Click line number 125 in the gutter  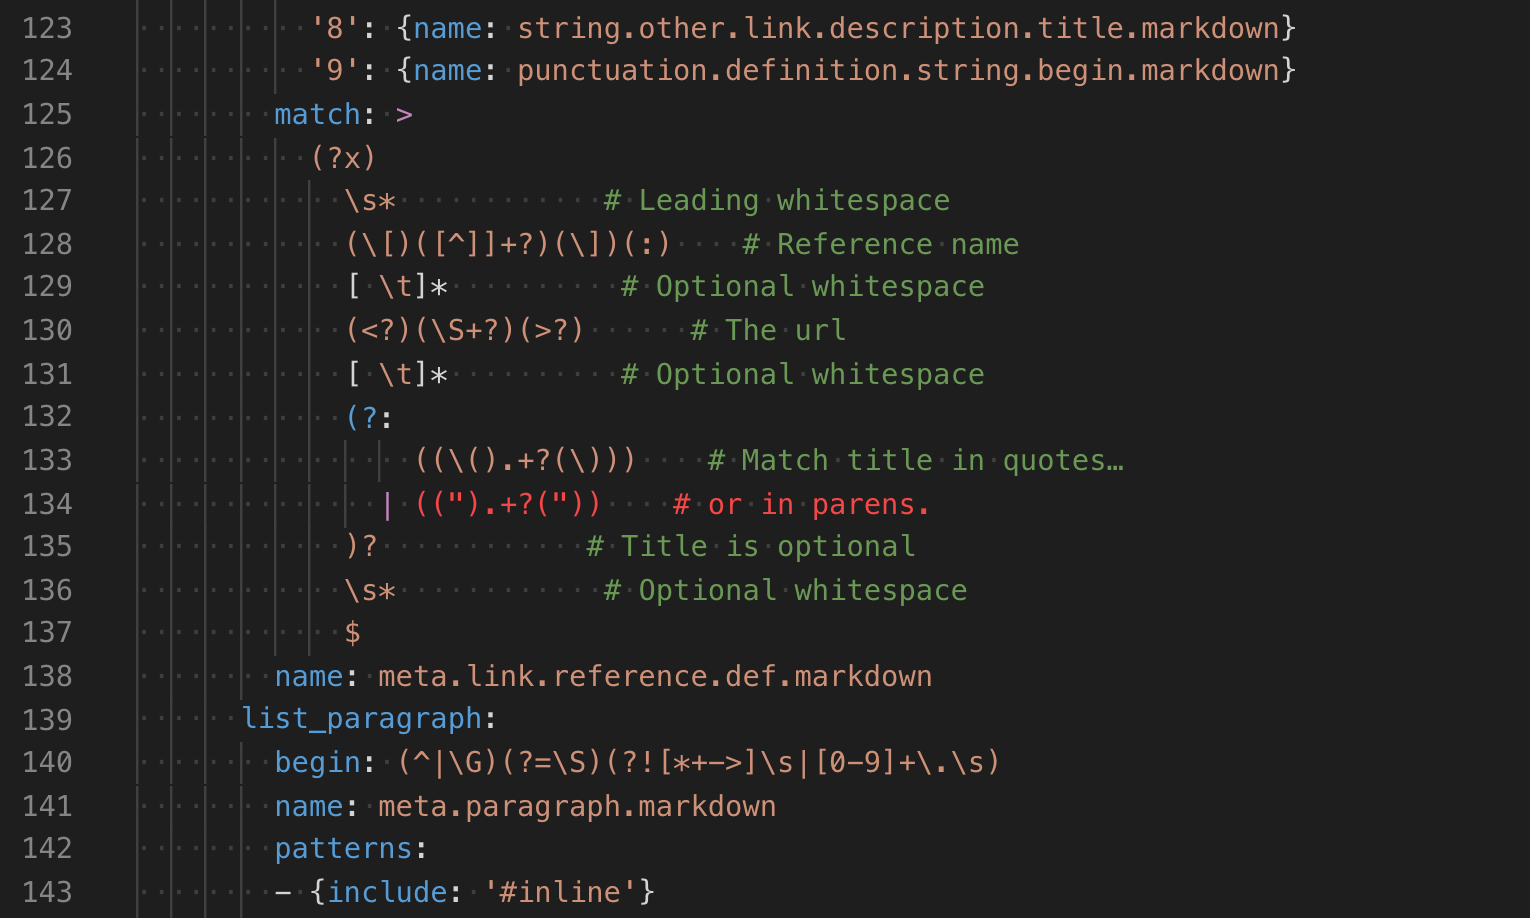[x=46, y=113]
